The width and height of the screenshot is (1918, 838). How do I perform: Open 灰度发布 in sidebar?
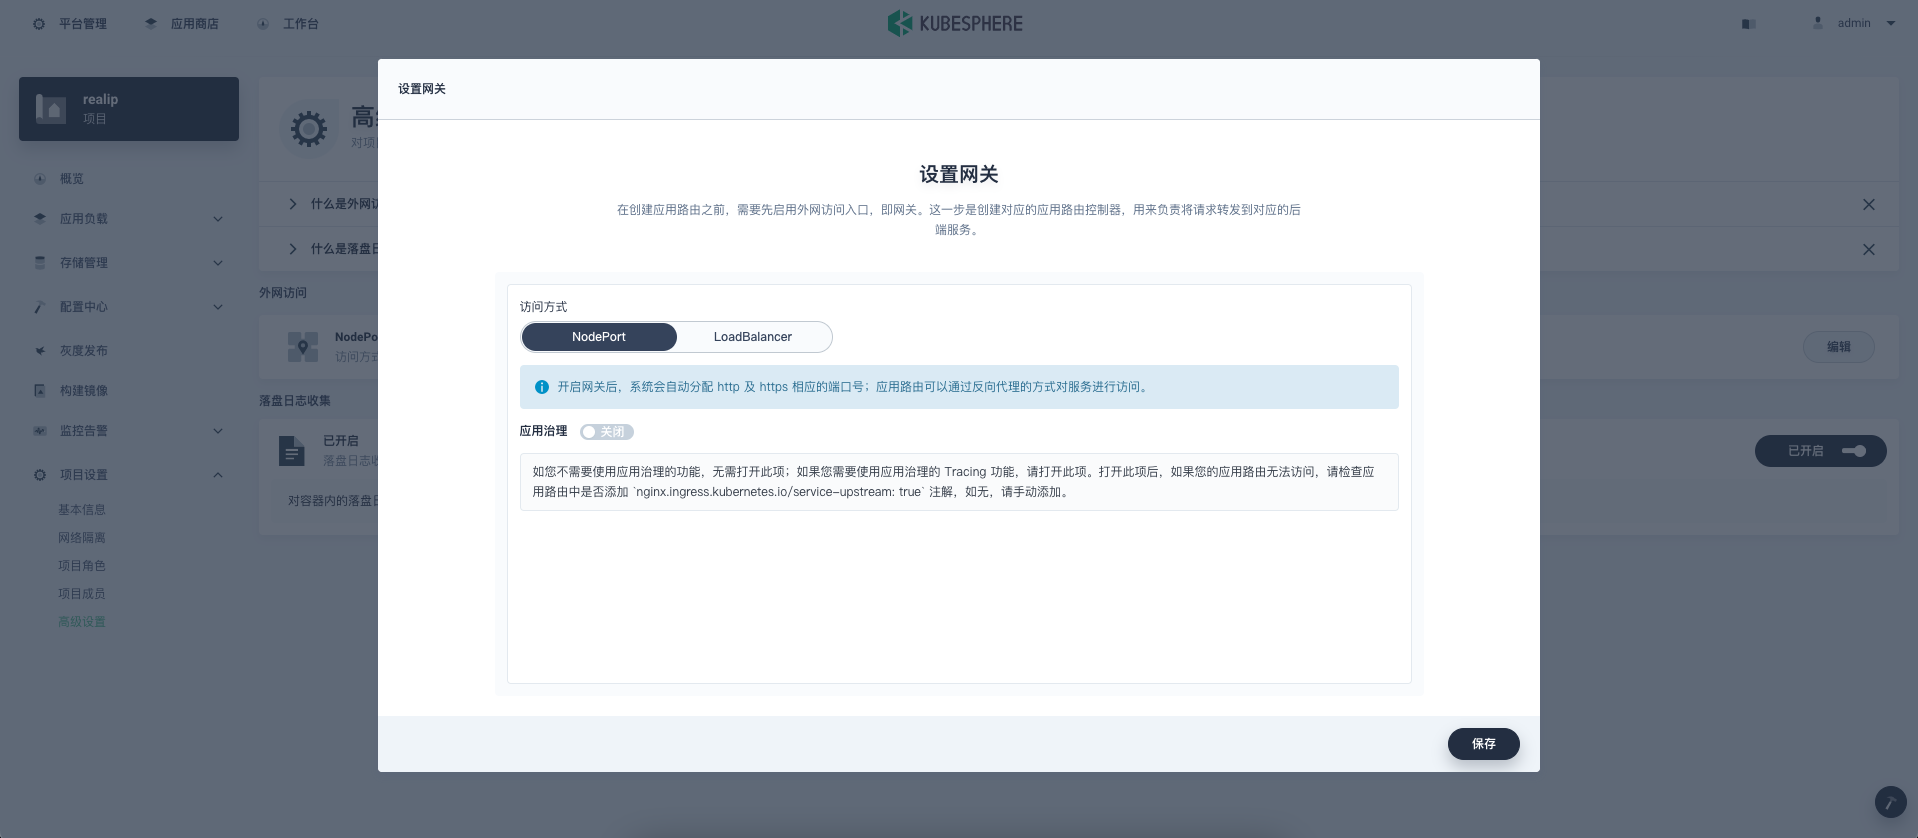pos(84,351)
